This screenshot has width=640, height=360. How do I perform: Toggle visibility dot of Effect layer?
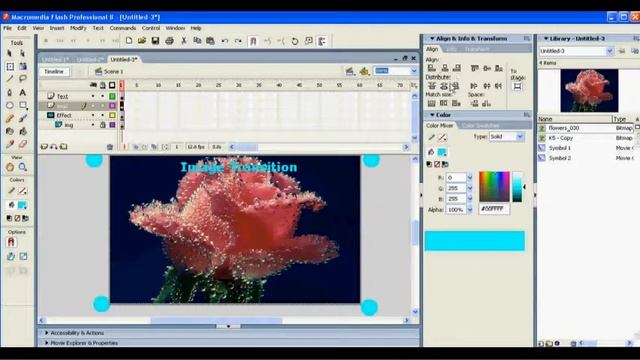[x=93, y=116]
